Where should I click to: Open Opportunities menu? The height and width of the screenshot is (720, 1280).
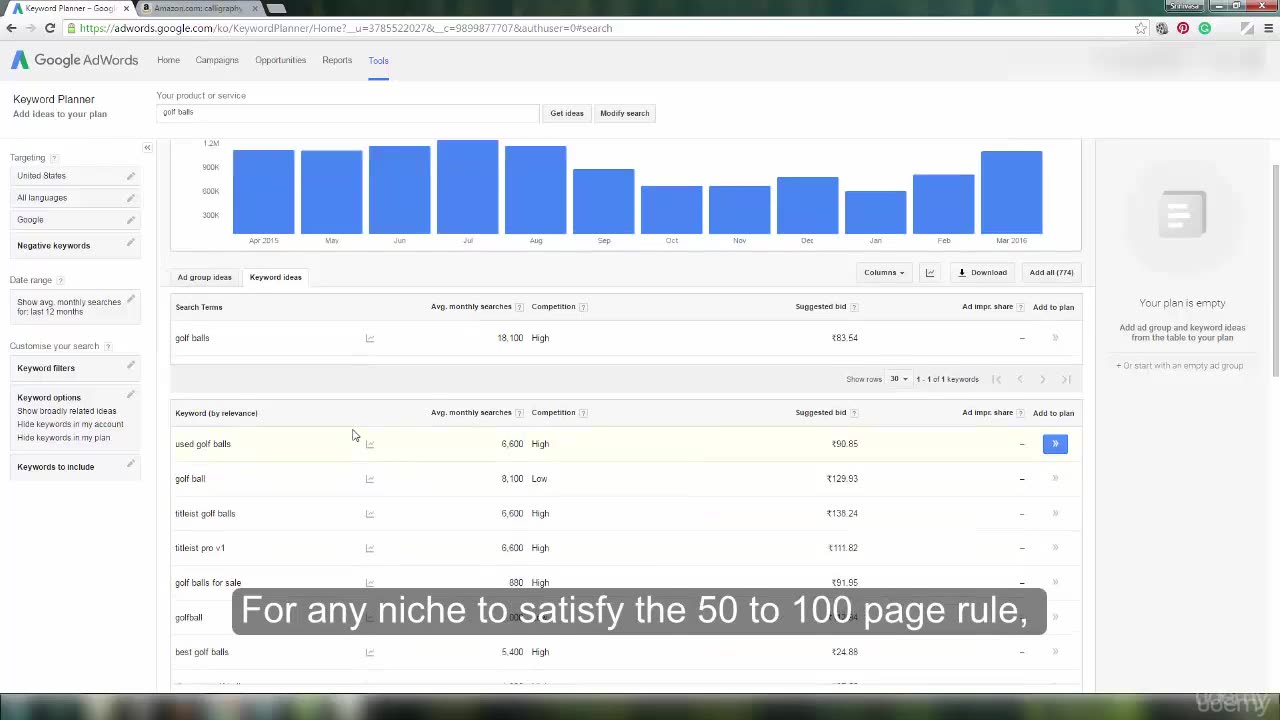pos(280,60)
